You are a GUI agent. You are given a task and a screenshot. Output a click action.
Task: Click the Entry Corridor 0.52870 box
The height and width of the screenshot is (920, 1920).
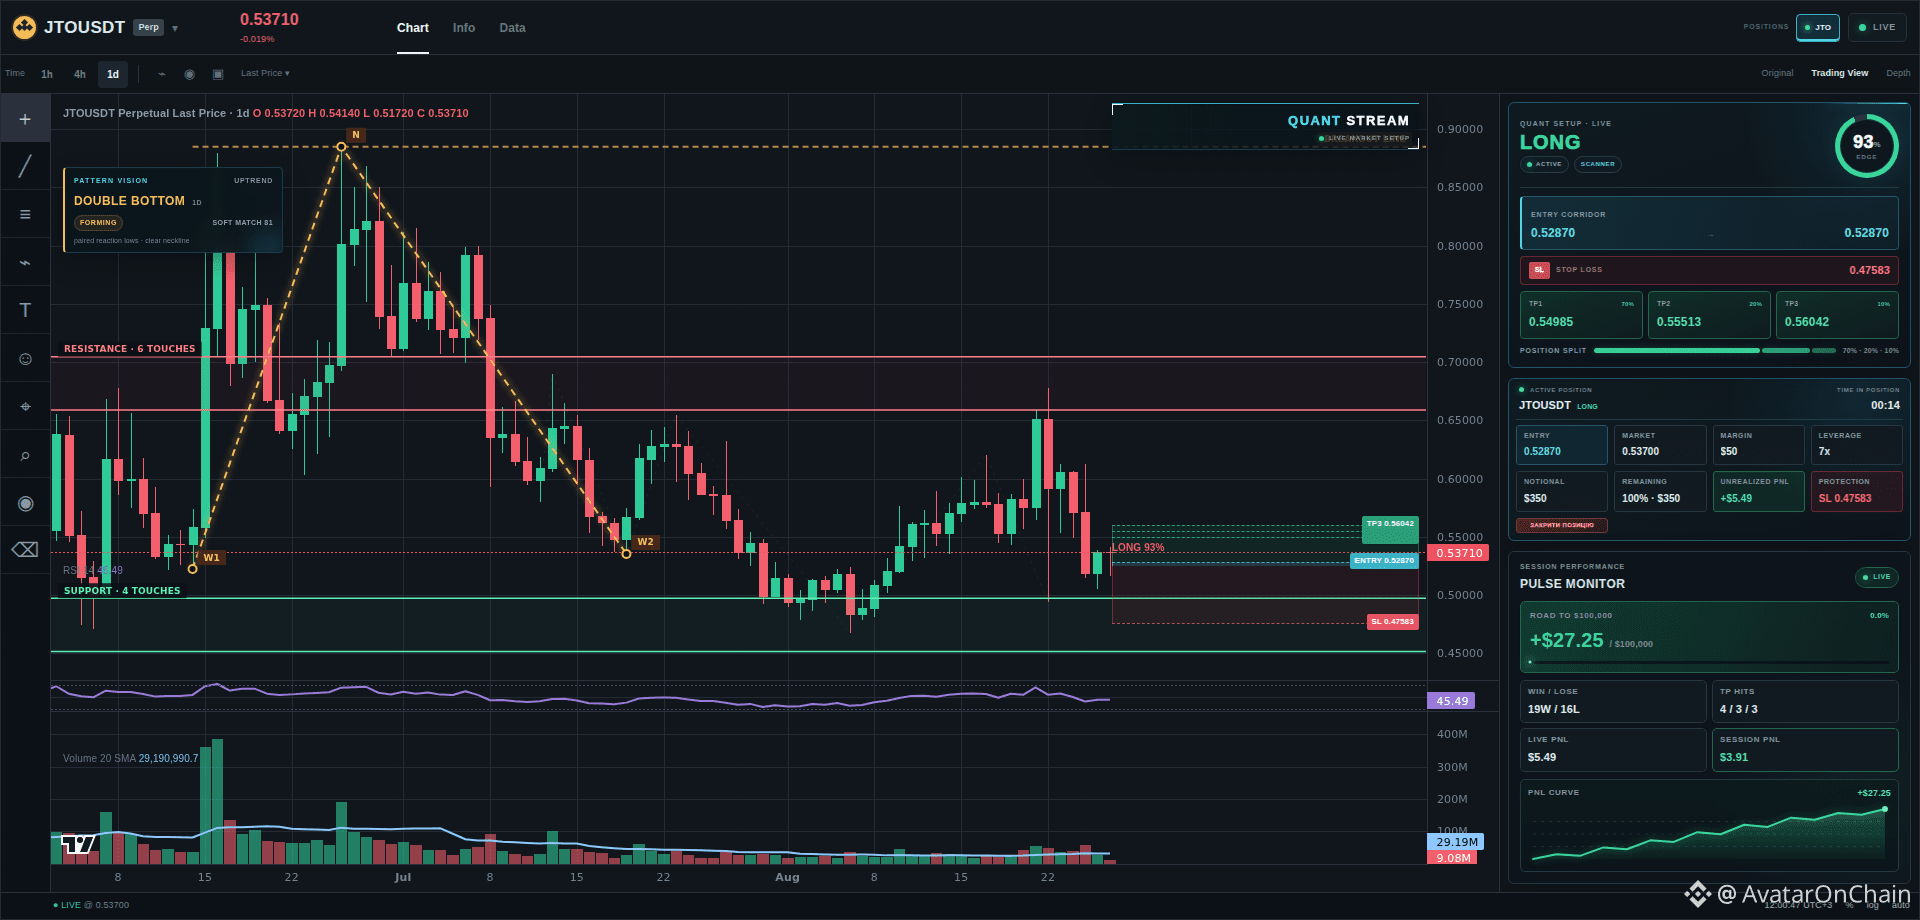1709,223
